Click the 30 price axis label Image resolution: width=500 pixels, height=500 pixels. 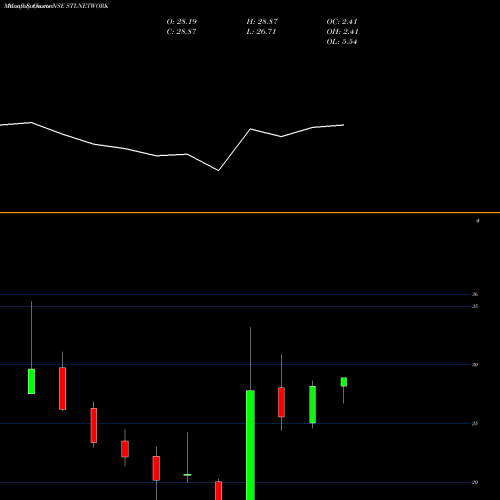coord(475,365)
